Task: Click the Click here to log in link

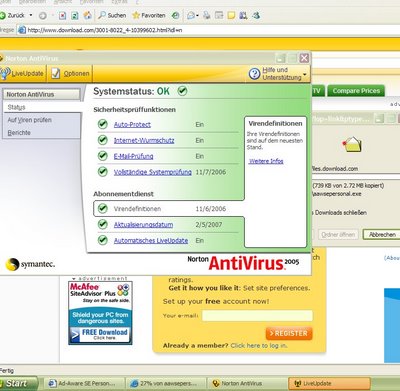Action: pyautogui.click(x=259, y=346)
